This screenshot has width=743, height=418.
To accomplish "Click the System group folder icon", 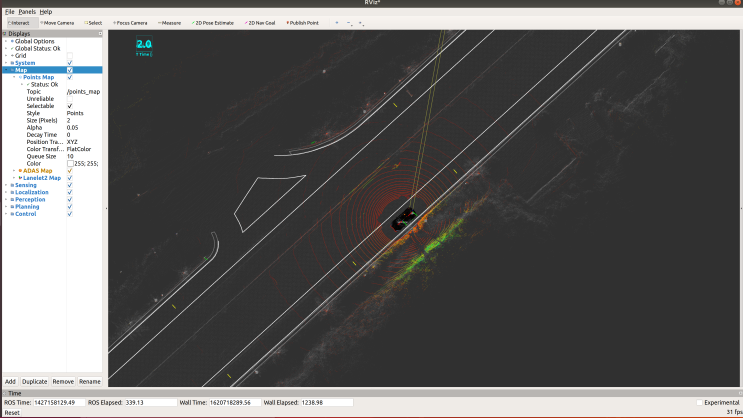I will 12,63.
